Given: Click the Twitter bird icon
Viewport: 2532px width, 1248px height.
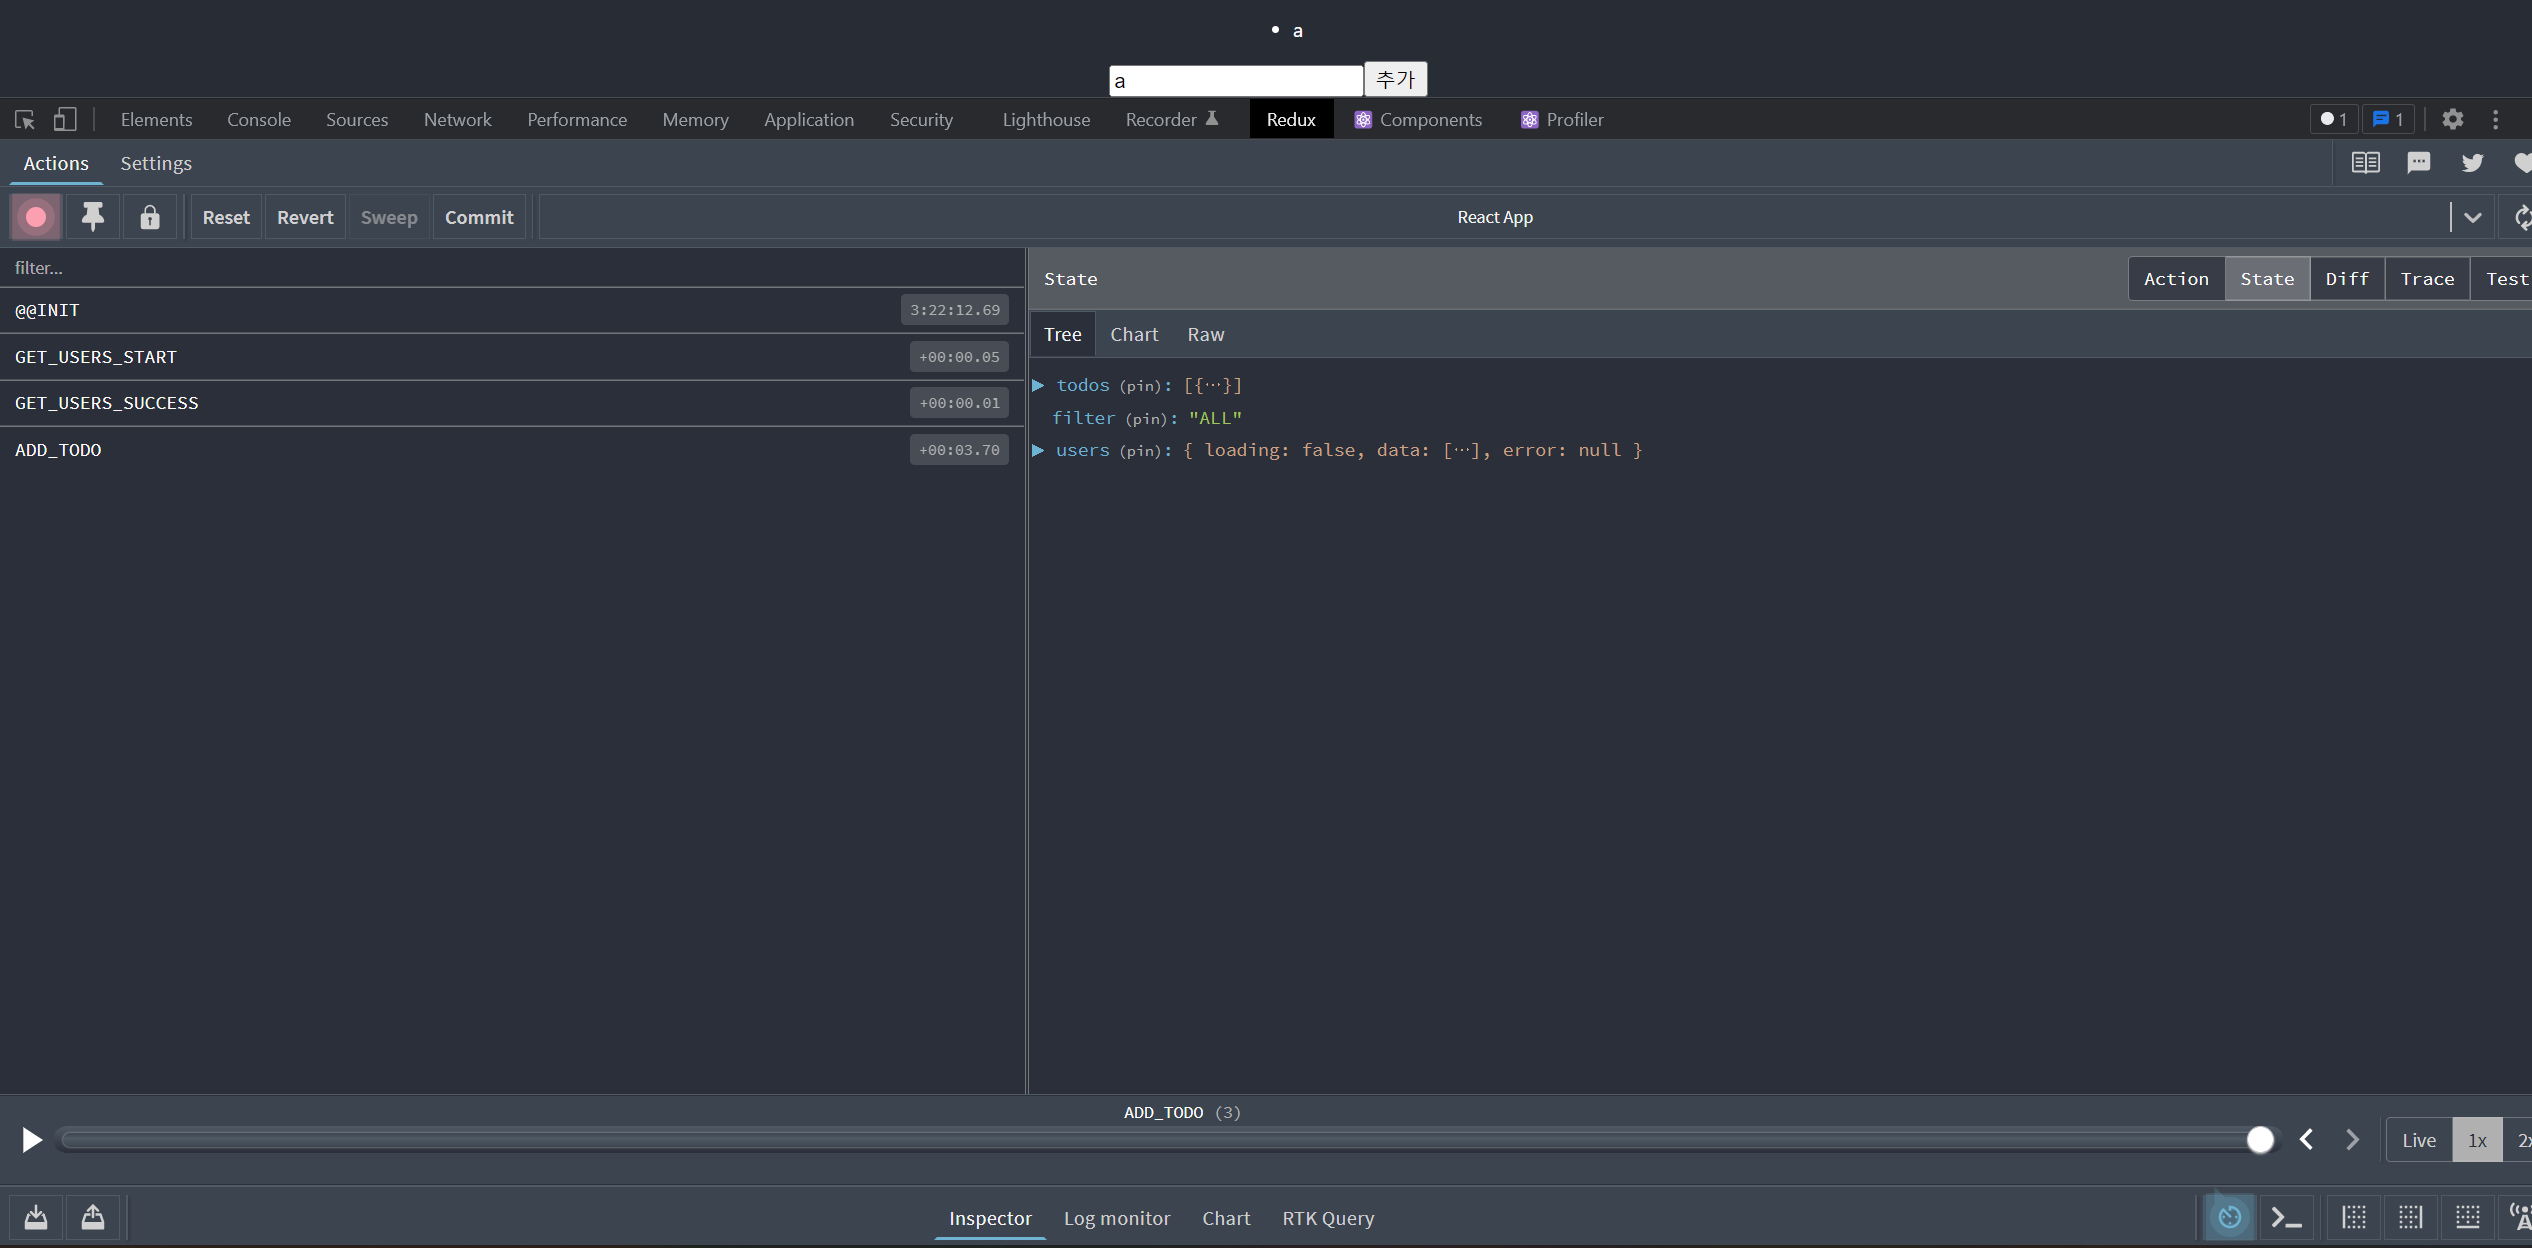Looking at the screenshot, I should pos(2472,163).
